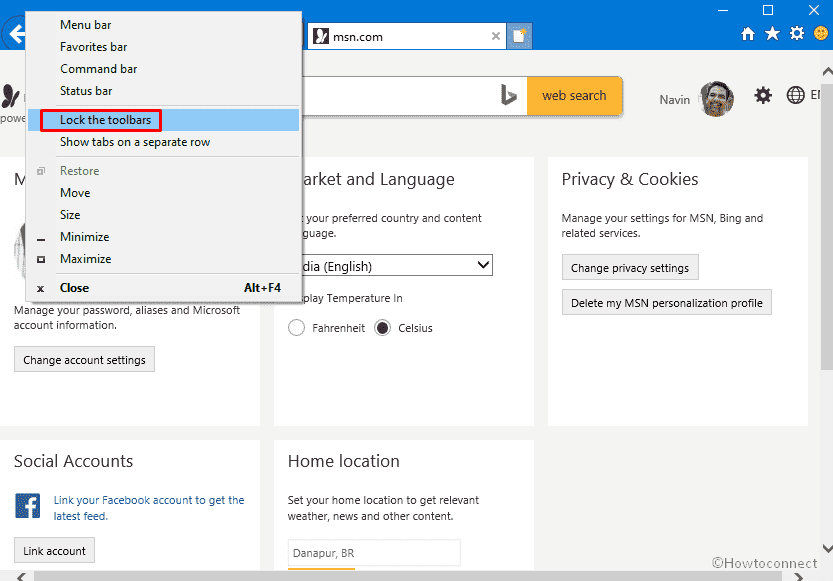Click the Home location heading

(344, 461)
